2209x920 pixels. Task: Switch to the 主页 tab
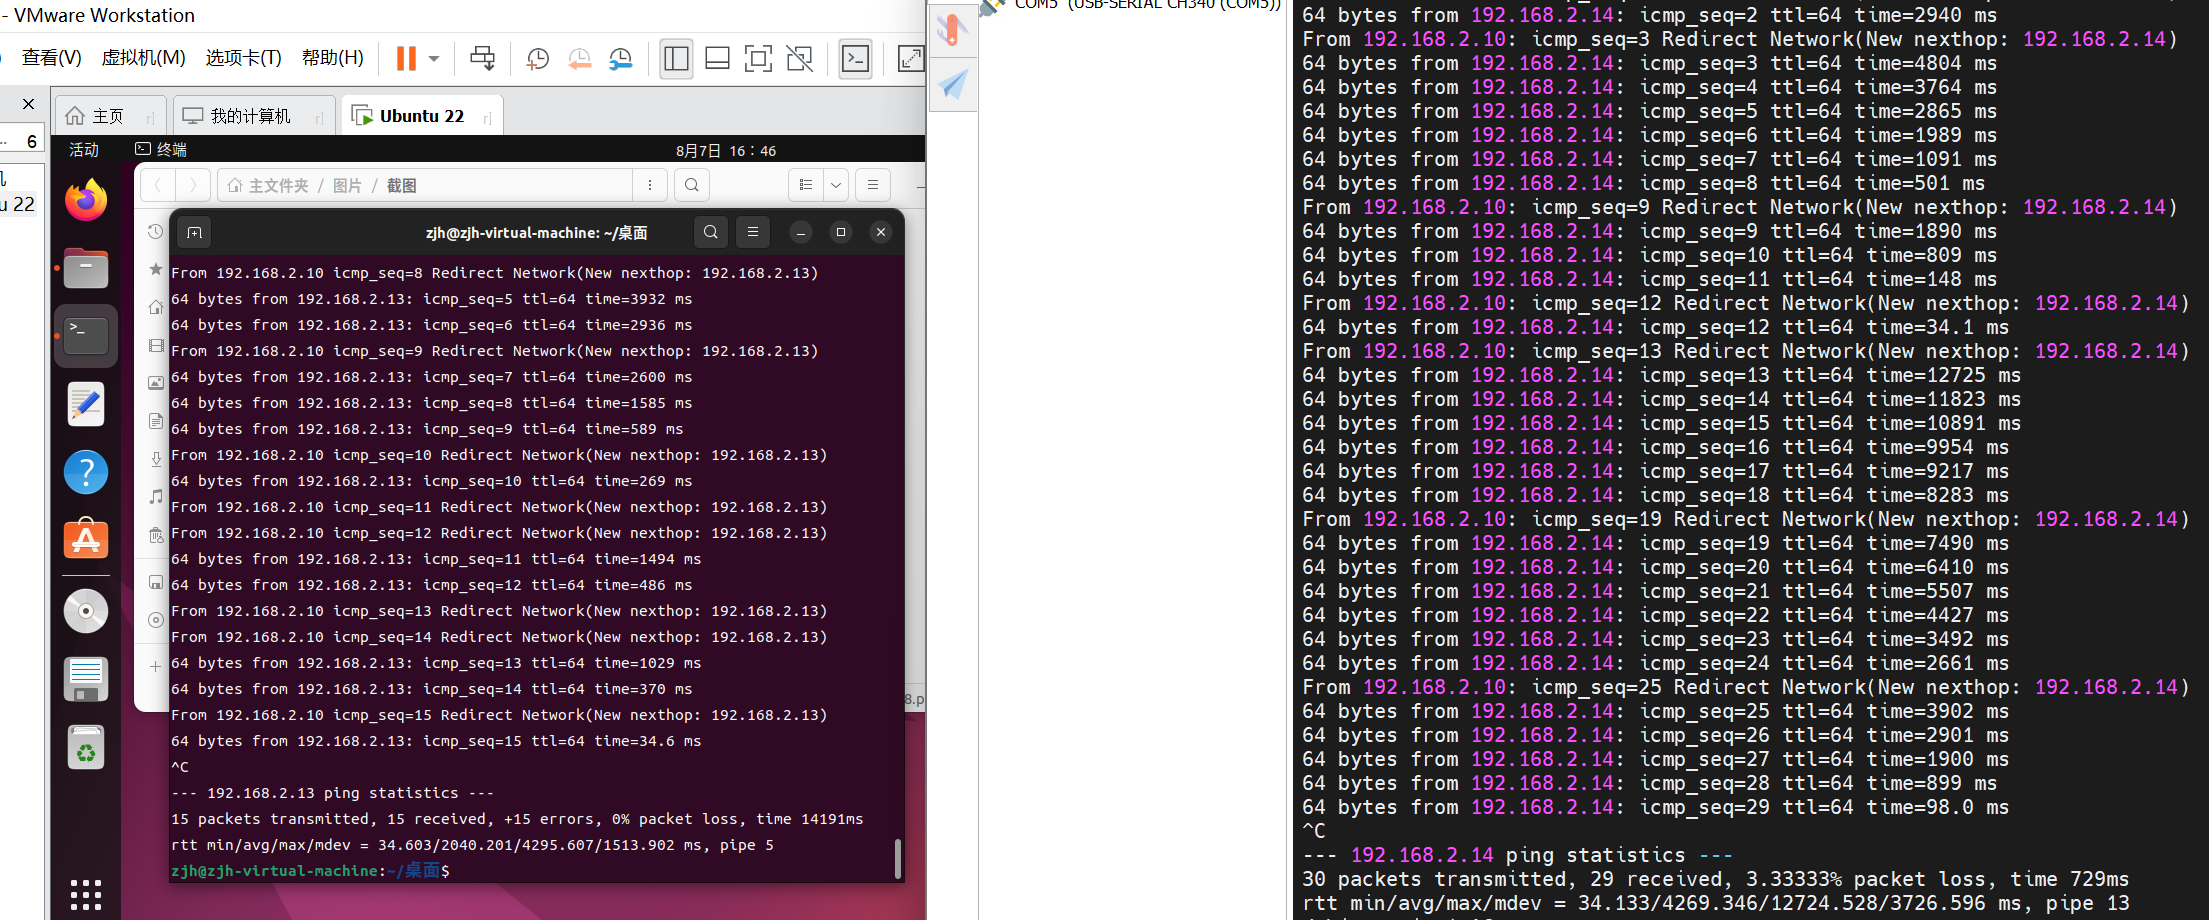pos(110,116)
